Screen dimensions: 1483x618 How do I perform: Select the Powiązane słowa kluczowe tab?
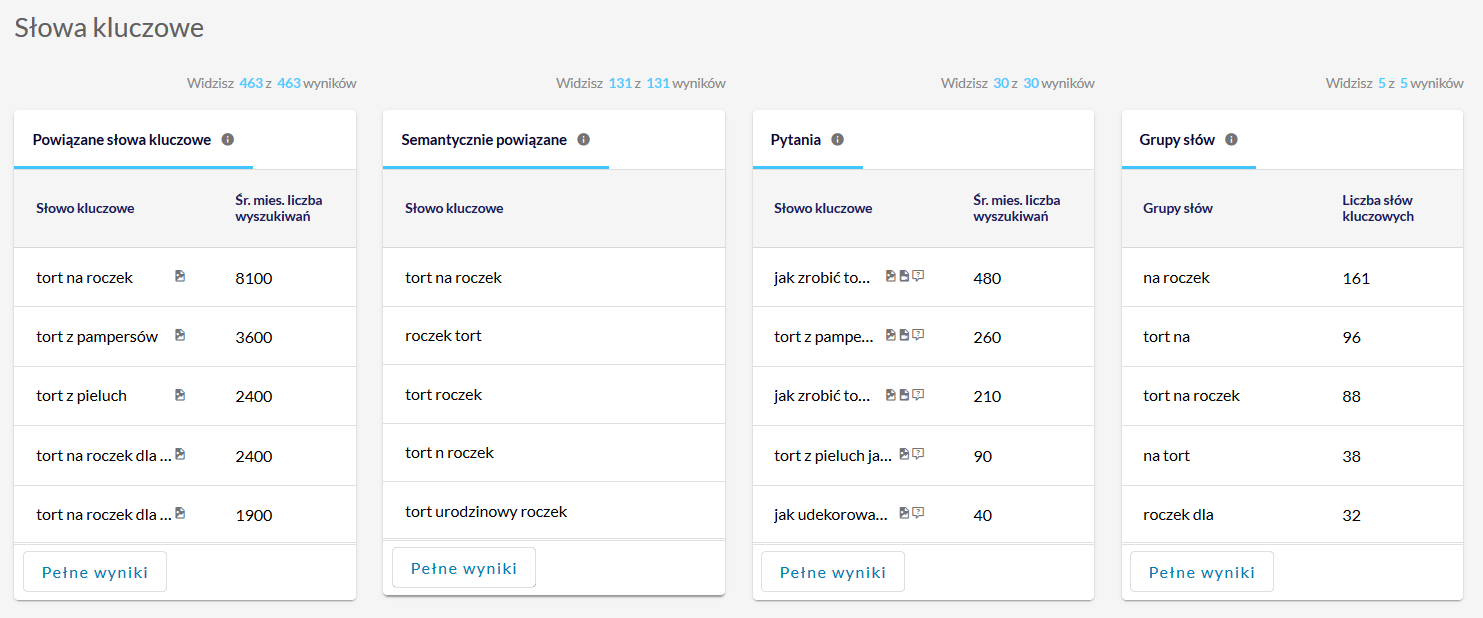pos(122,140)
